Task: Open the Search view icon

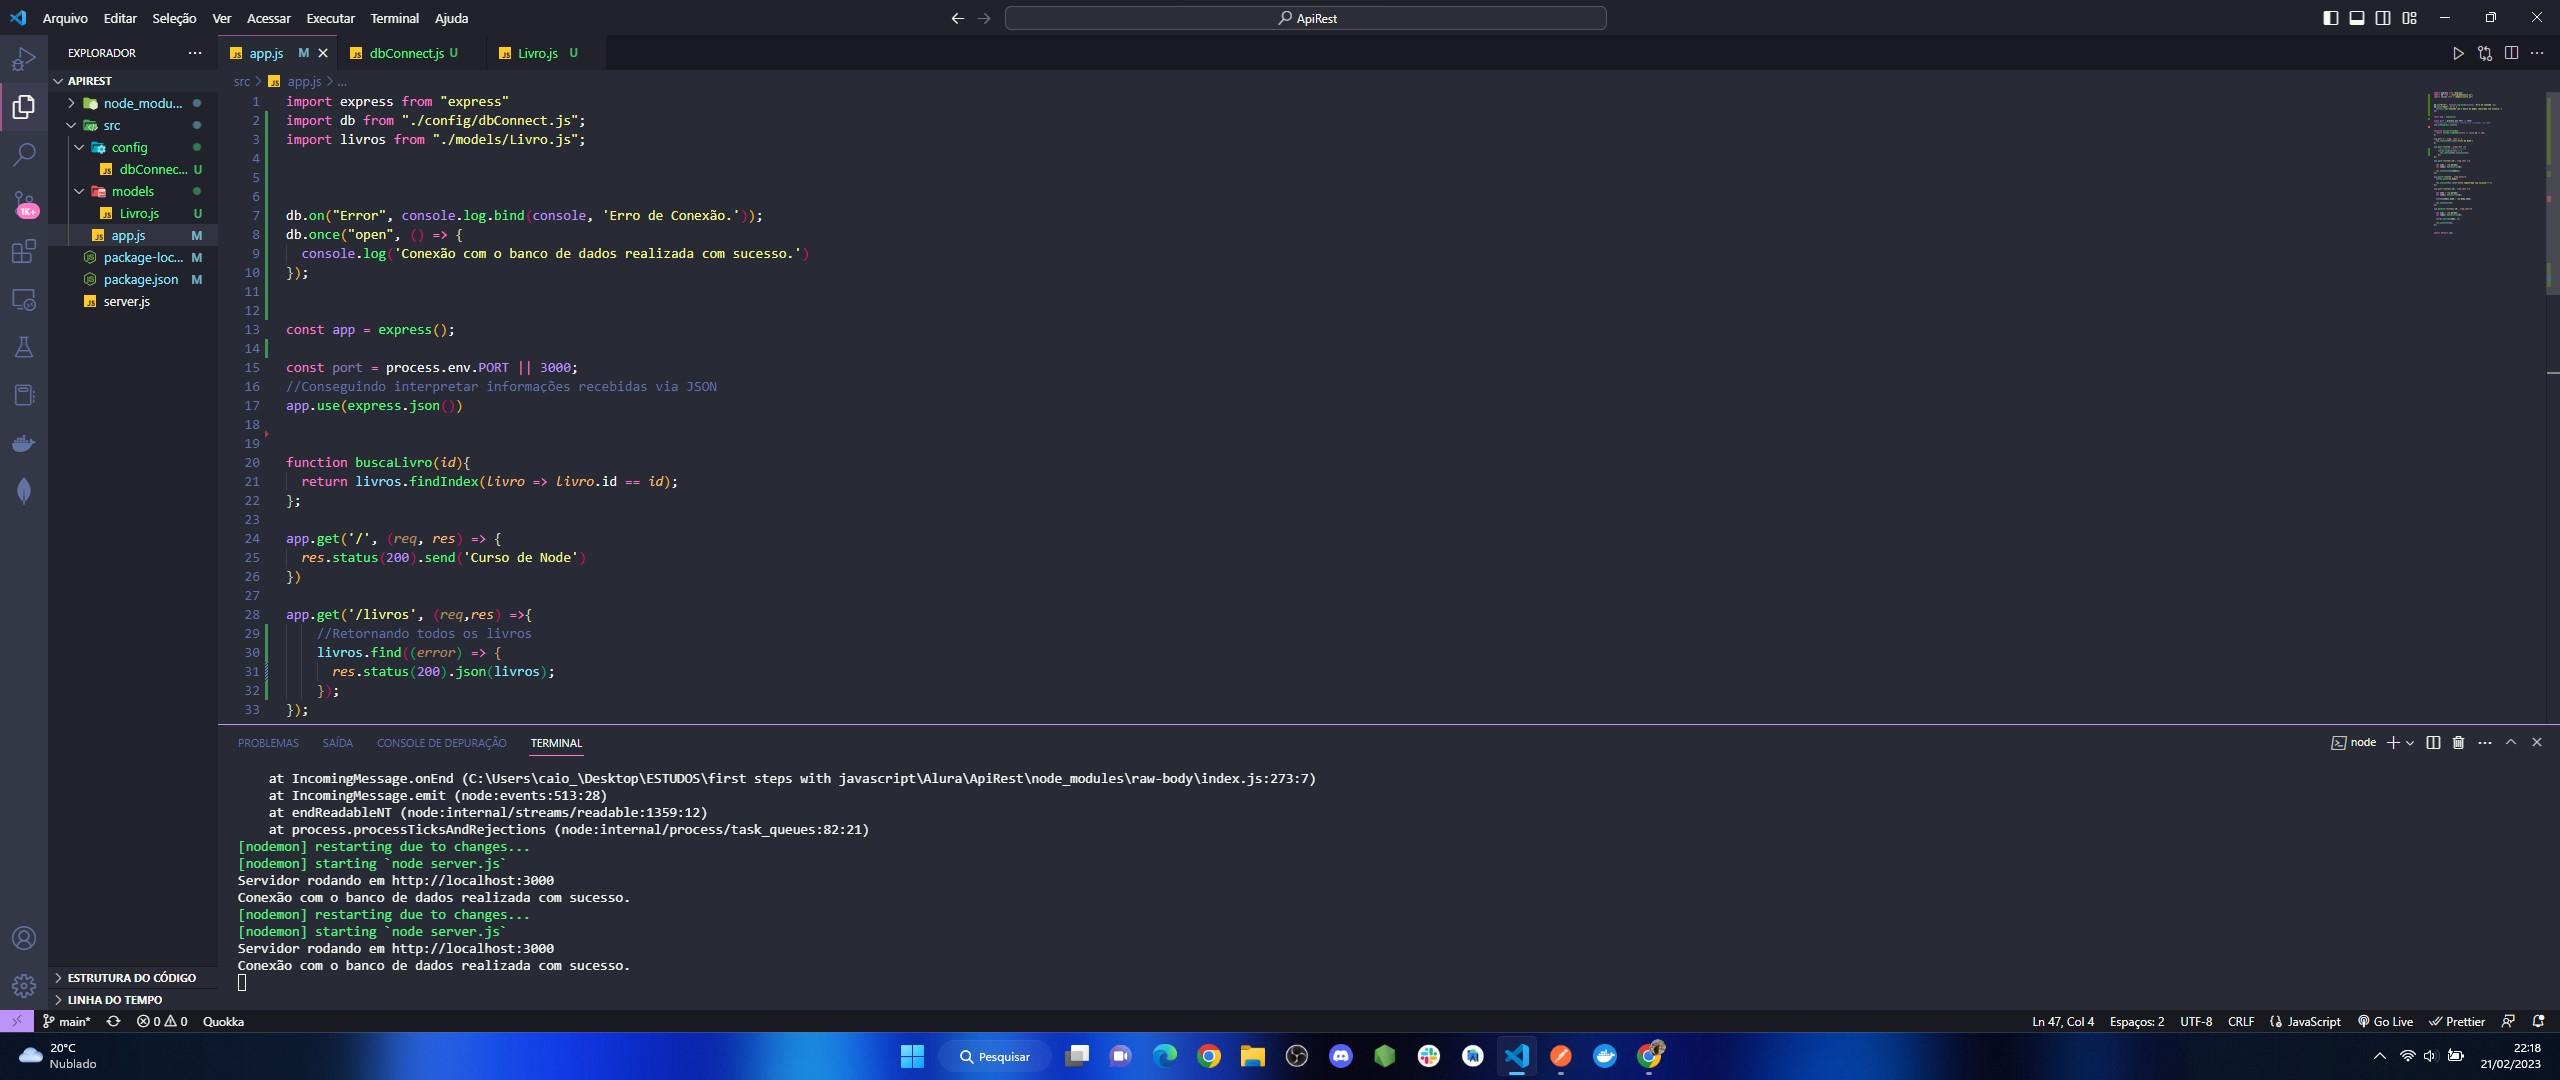Action: pyautogui.click(x=24, y=154)
